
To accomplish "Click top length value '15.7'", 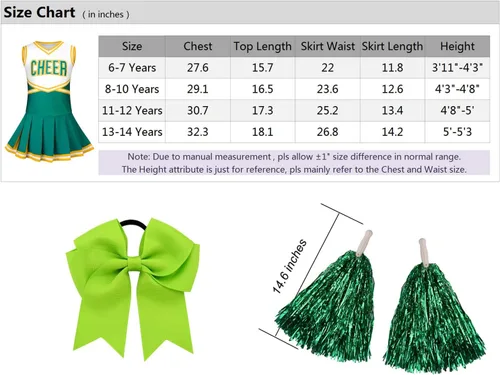I will (263, 68).
